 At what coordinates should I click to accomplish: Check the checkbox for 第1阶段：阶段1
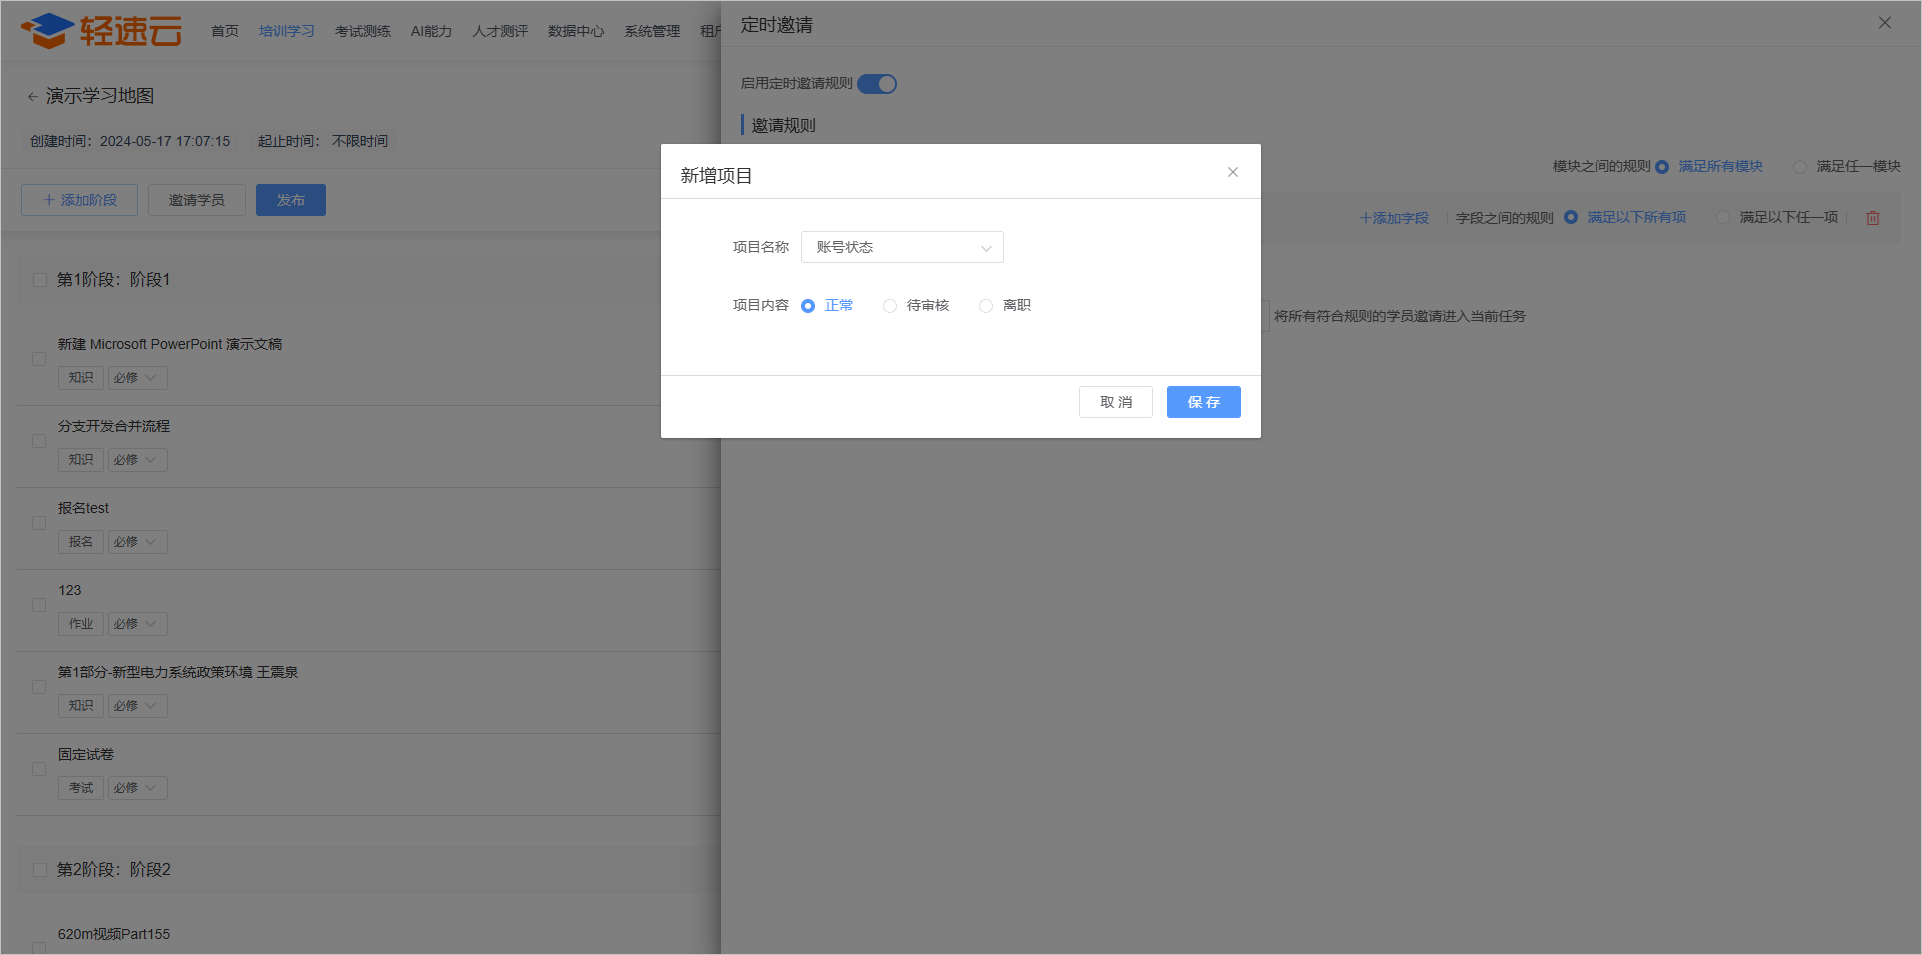[x=39, y=280]
